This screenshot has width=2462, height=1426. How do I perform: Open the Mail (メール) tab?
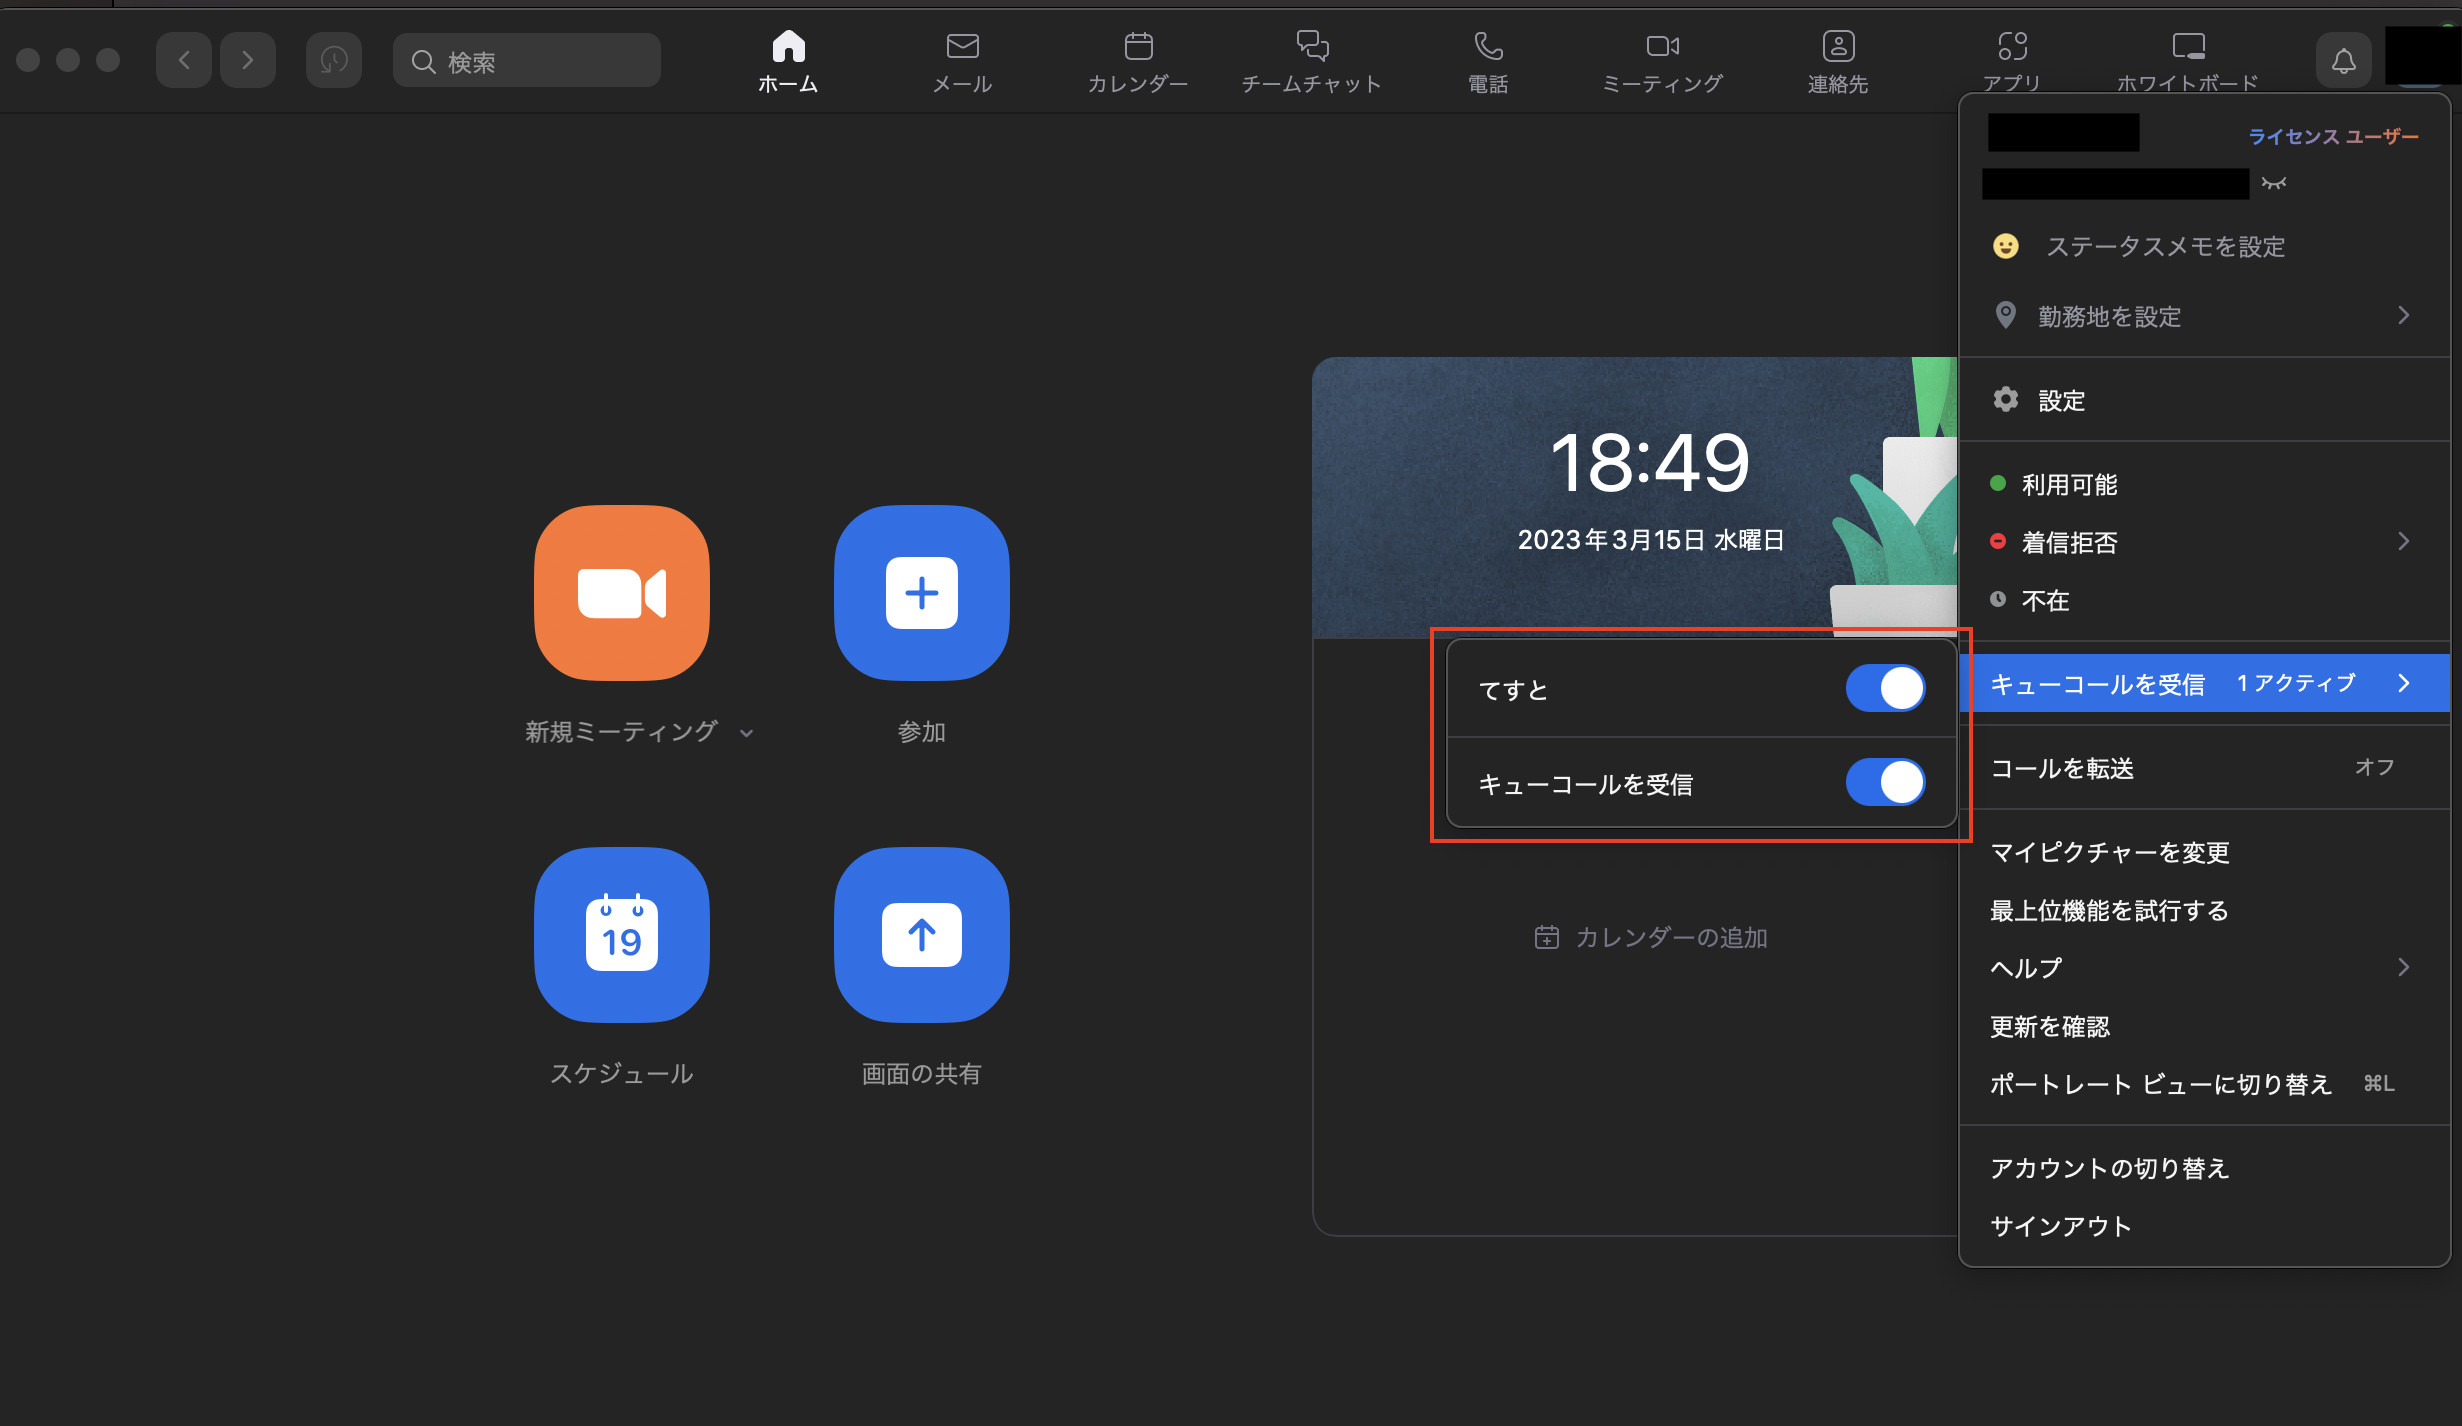point(962,62)
